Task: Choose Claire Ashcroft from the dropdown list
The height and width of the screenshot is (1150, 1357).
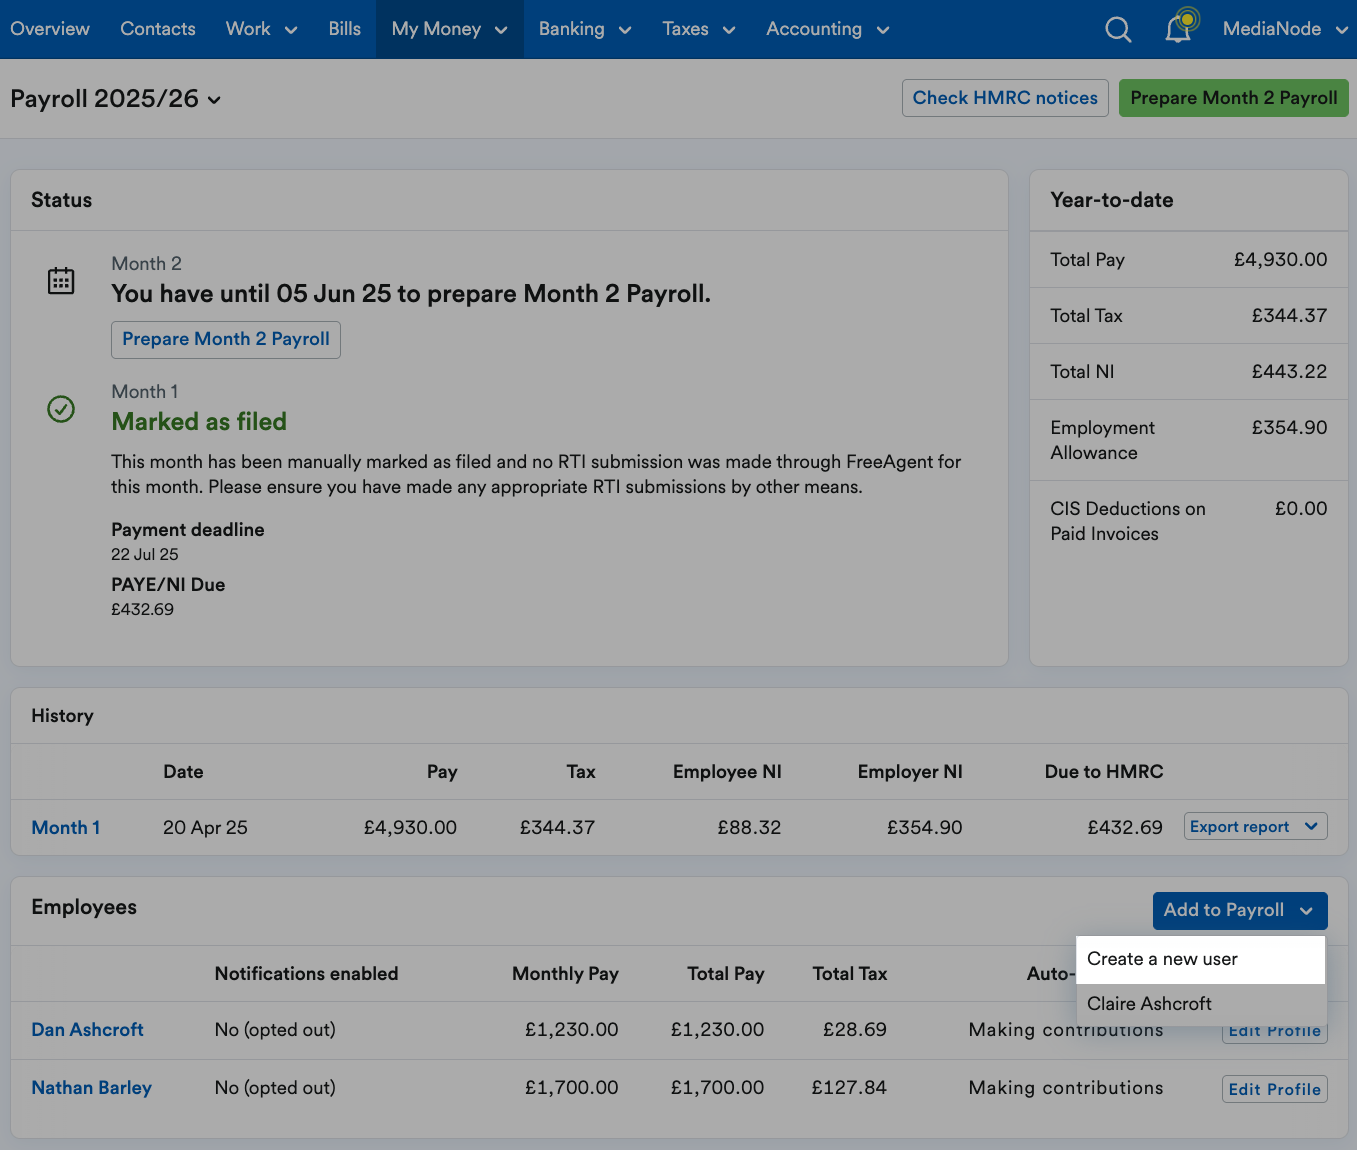Action: (x=1149, y=1004)
